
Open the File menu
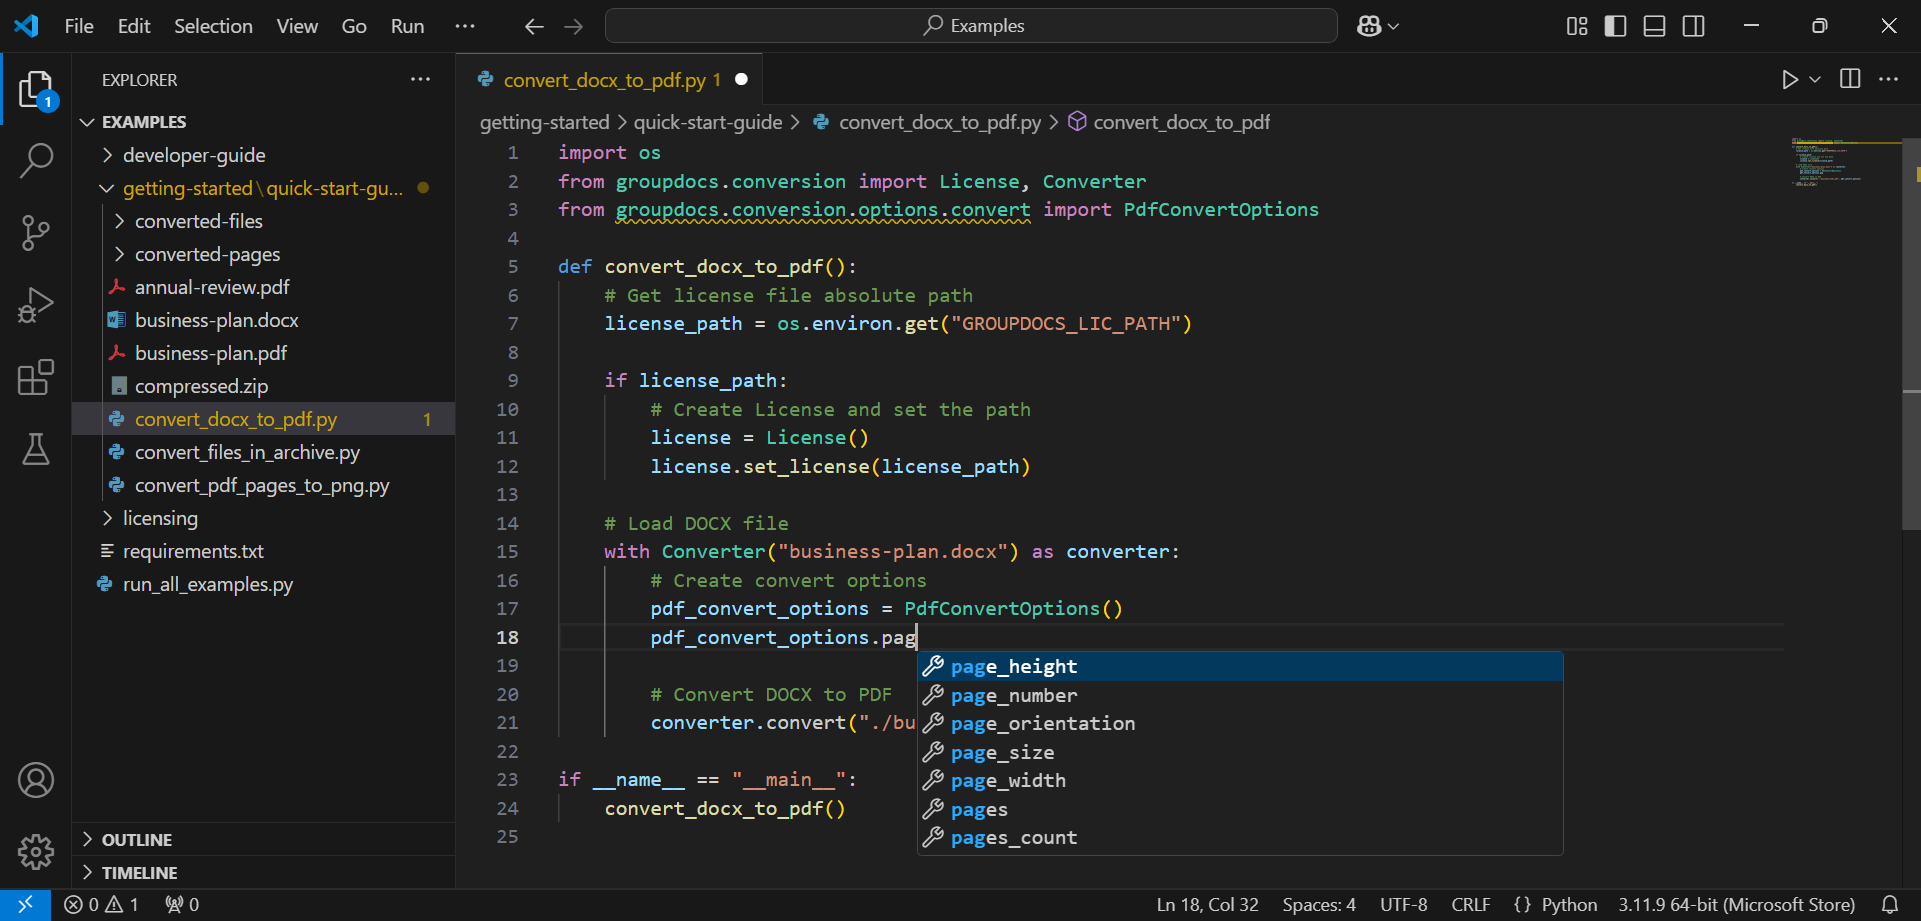(79, 26)
